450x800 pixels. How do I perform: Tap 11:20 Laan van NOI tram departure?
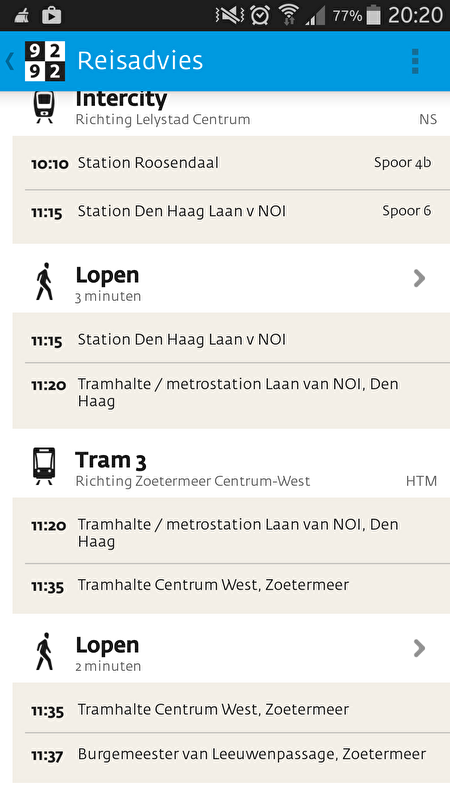(231, 531)
